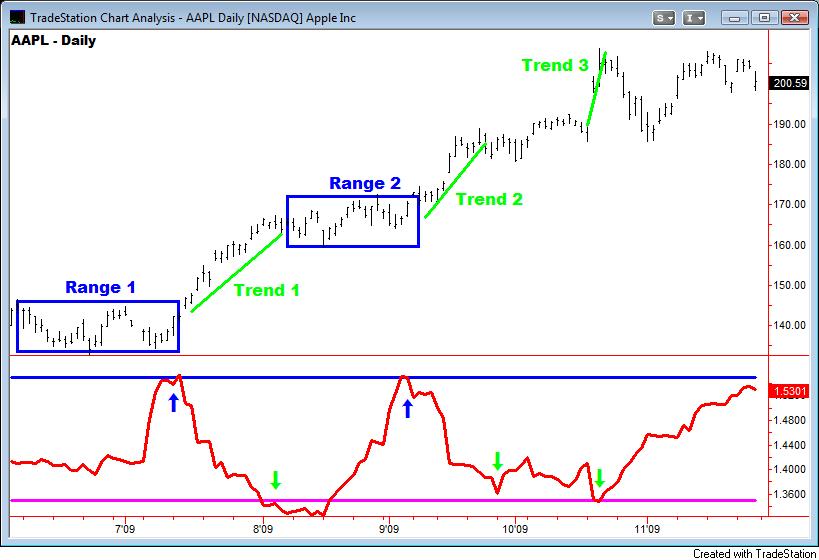Select the window title 'TradeStation Chart Analysis - AAPL Daily'

coord(193,18)
